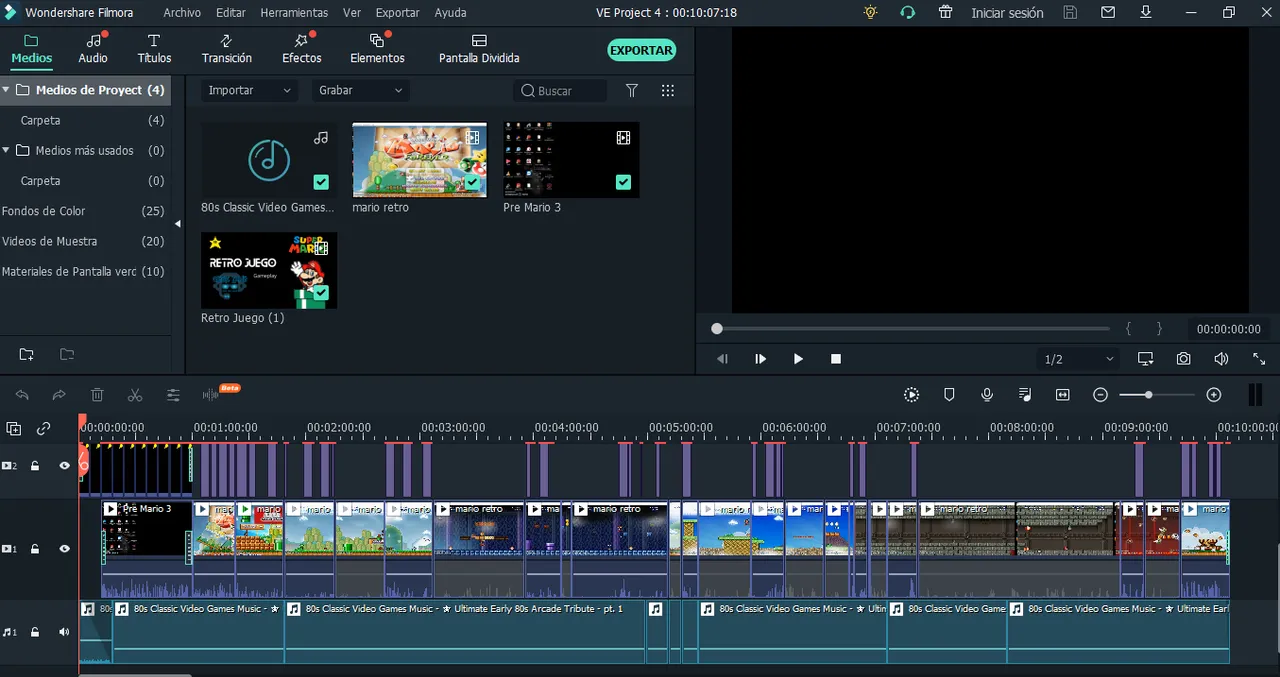
Task: Click Iniciar sesión
Action: 1007,13
